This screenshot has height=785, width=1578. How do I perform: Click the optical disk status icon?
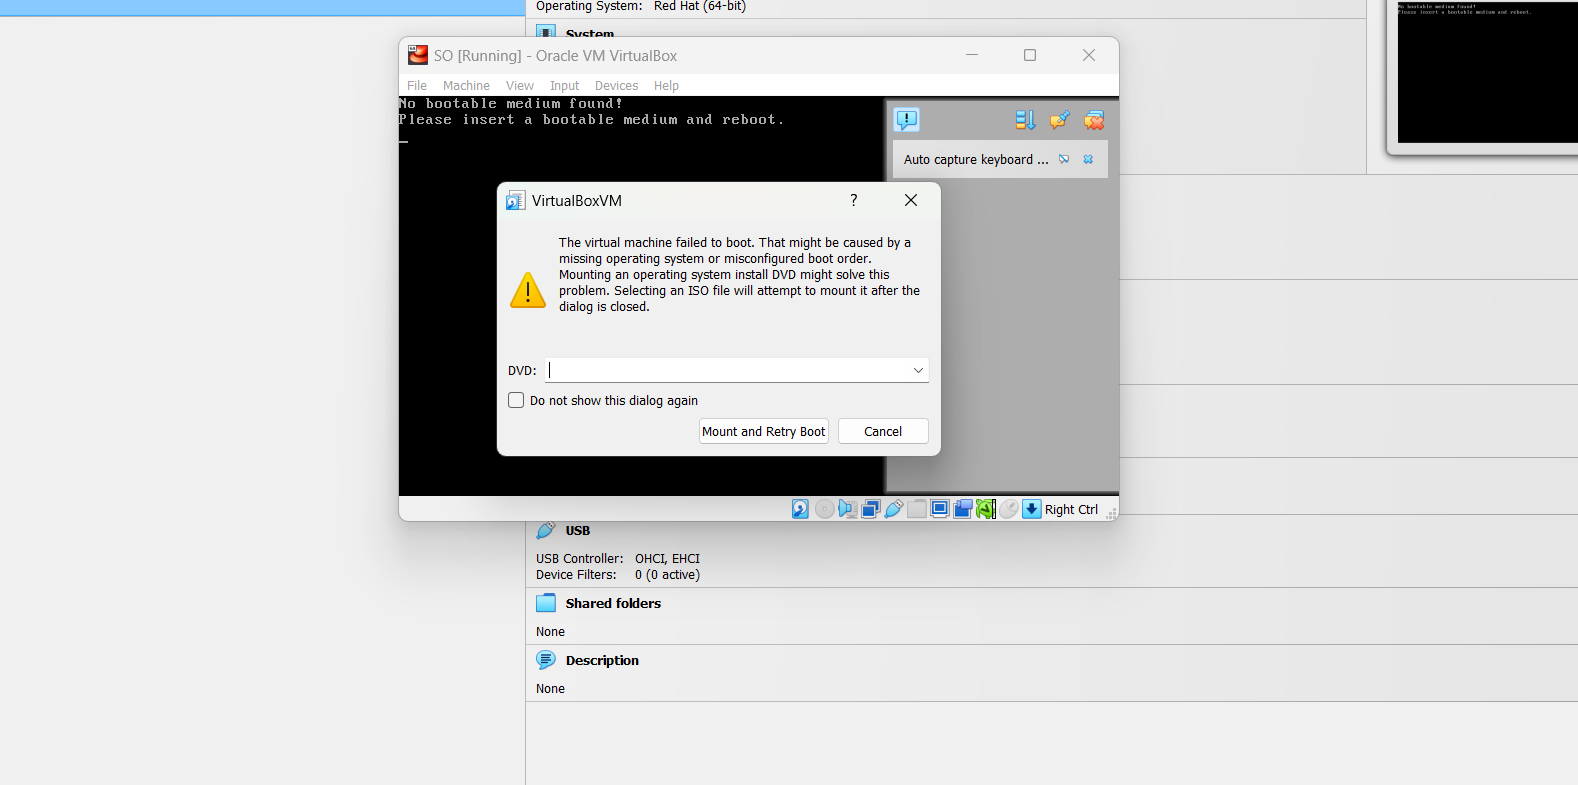(824, 509)
